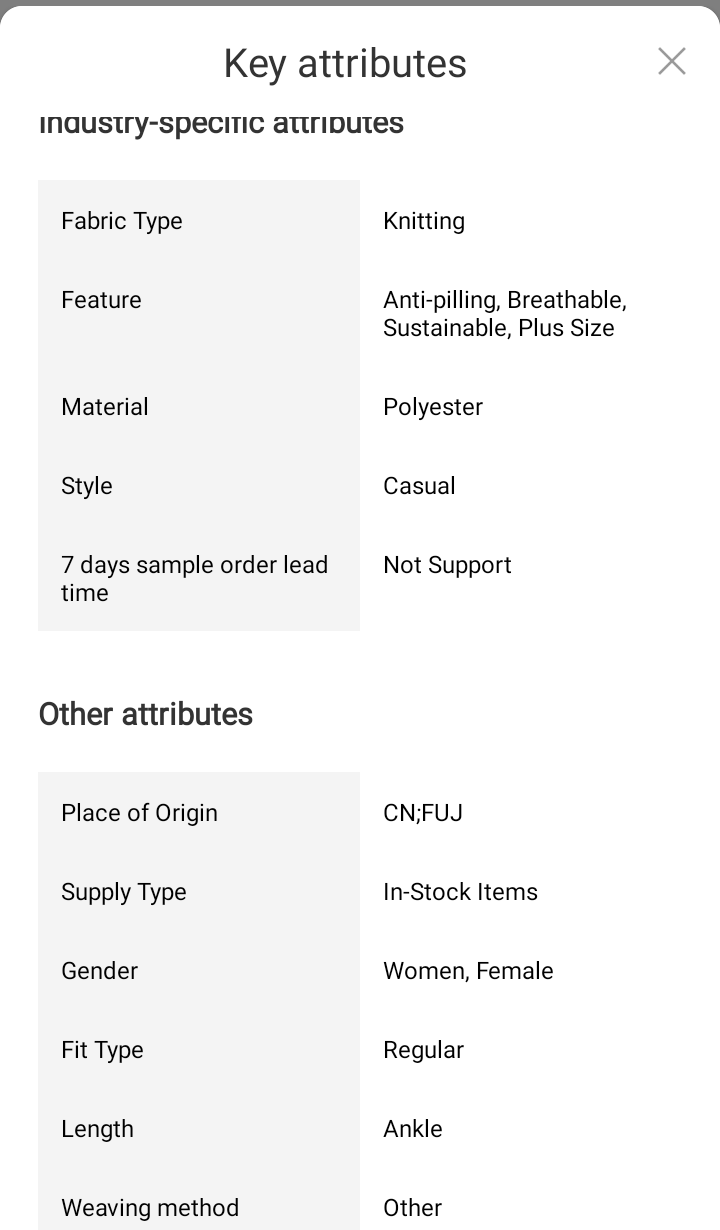Screen dimensions: 720x1230
Task: Tap the Not Support value
Action: pyautogui.click(x=447, y=565)
